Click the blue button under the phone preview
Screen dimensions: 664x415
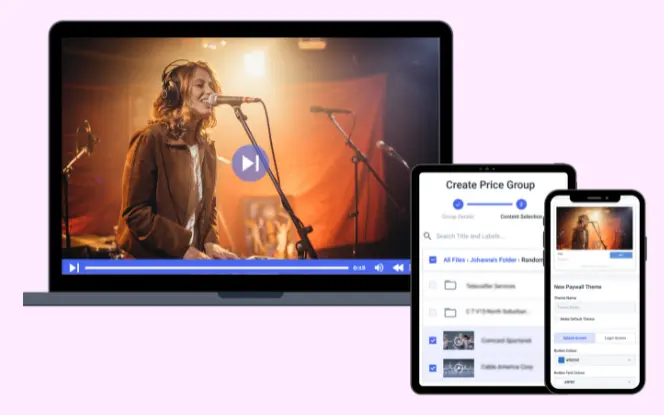tap(621, 255)
